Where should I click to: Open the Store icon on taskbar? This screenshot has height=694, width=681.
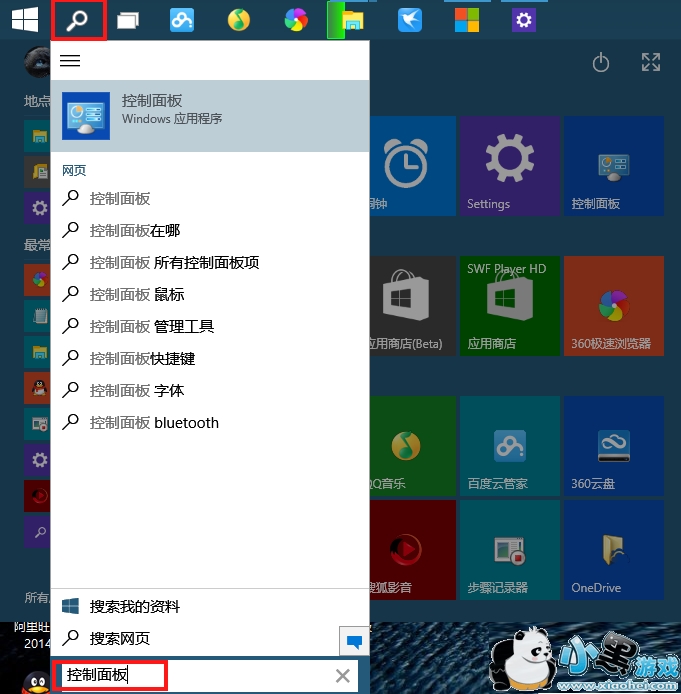point(467,20)
